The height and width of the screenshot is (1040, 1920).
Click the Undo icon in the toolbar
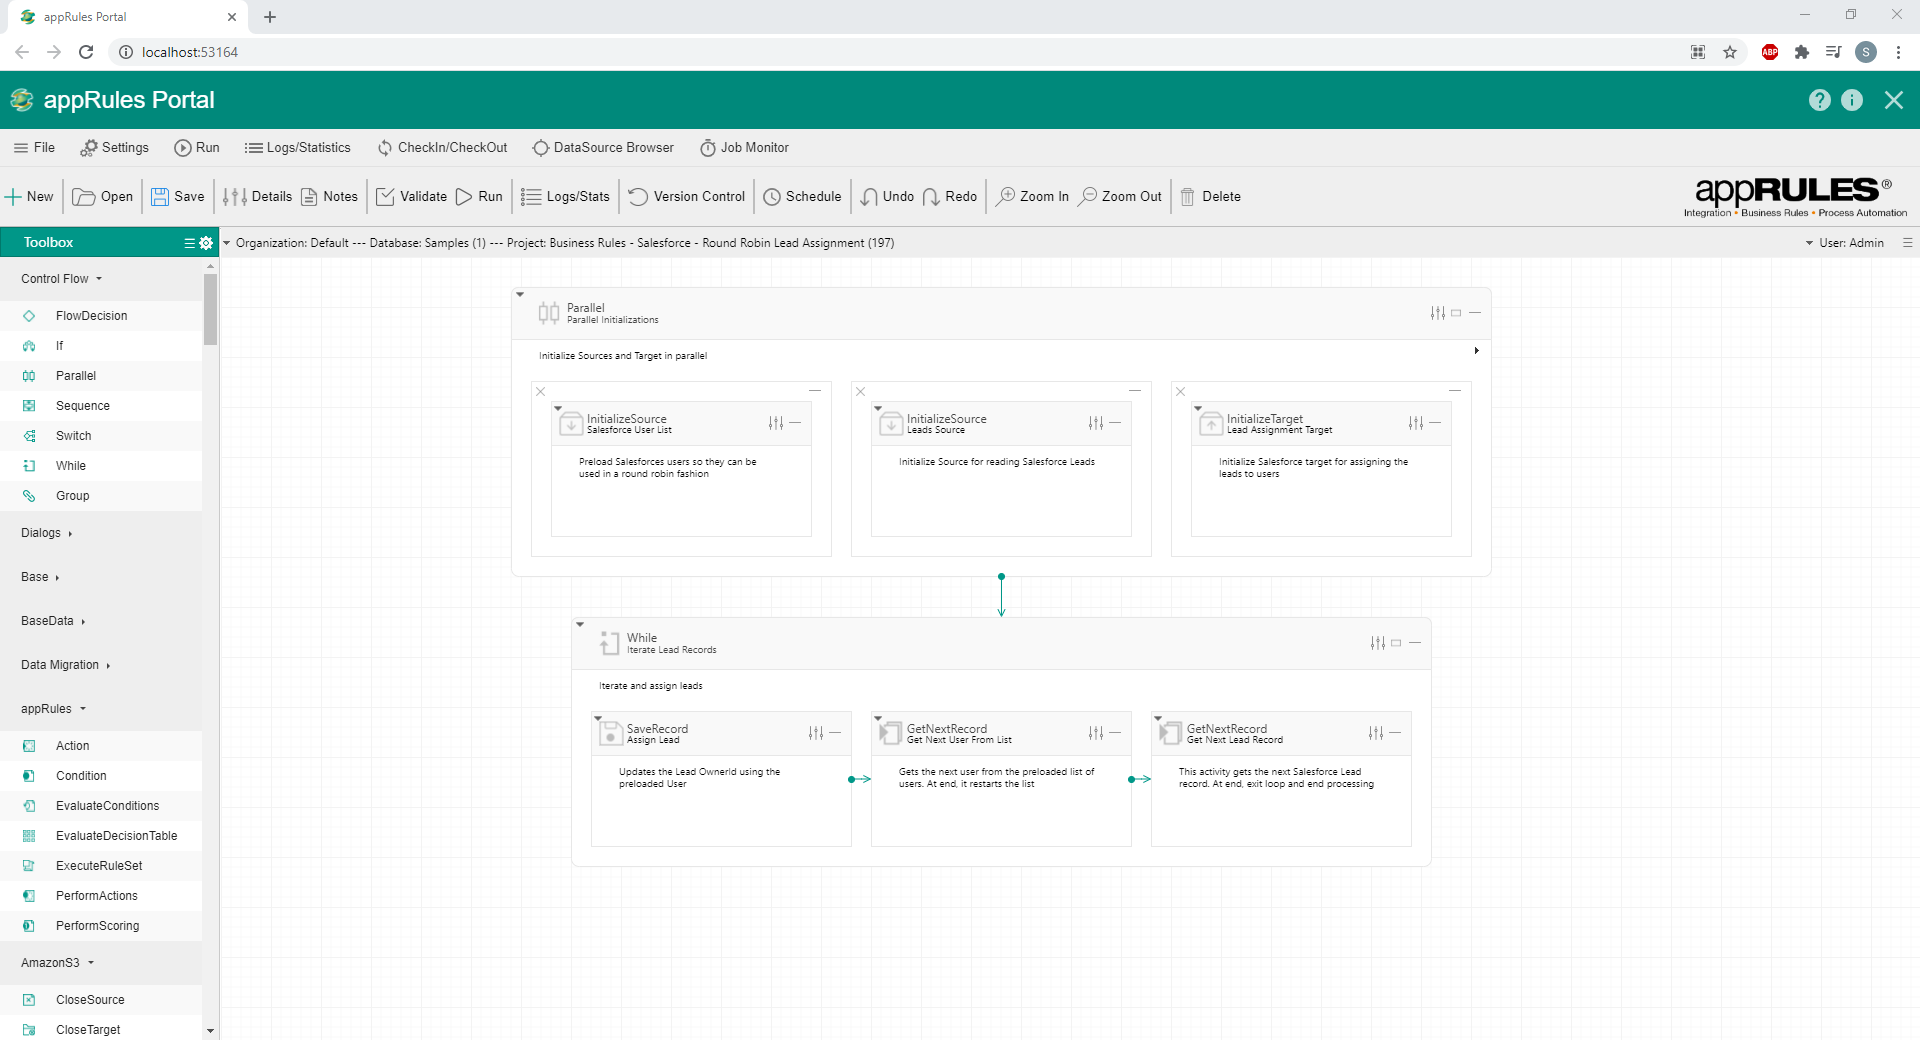click(886, 196)
